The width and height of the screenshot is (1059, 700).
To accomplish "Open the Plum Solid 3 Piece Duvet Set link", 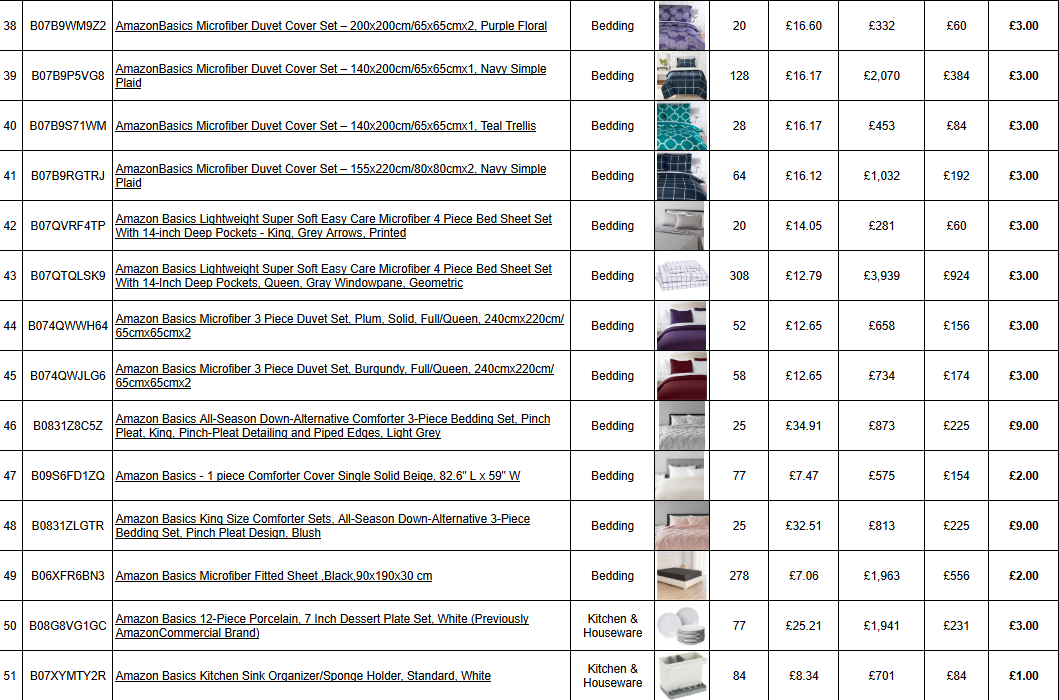I will pos(340,326).
